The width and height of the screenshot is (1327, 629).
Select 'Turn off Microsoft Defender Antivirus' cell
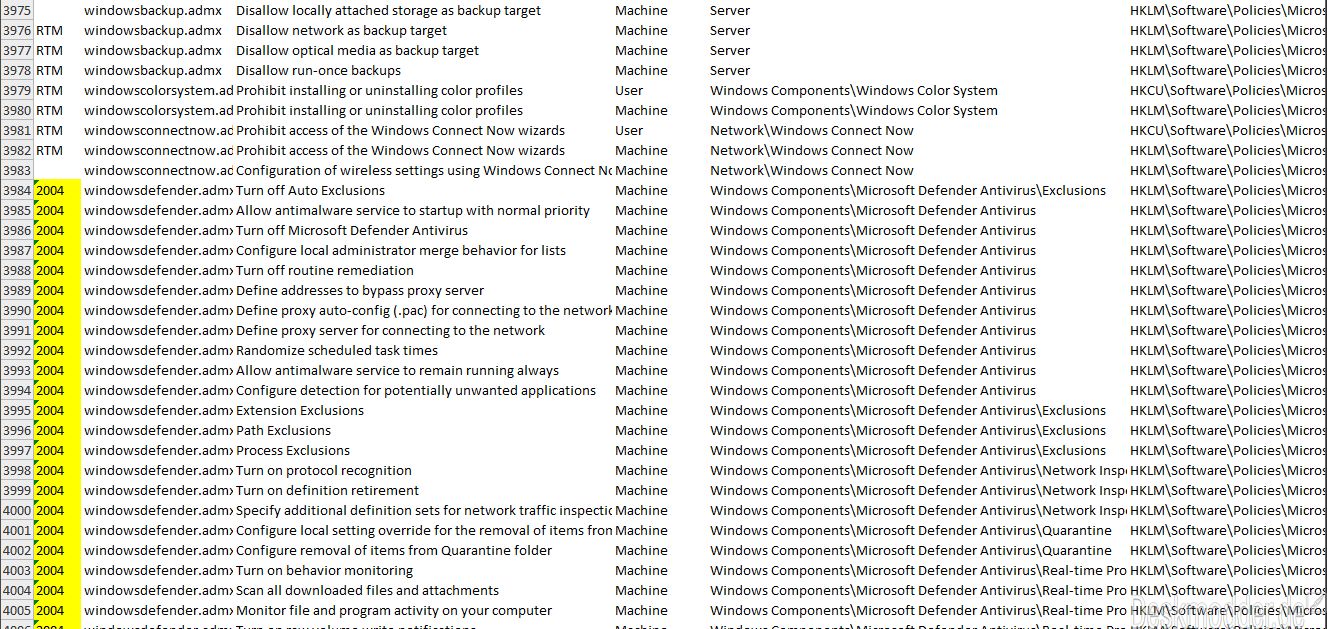coord(351,230)
